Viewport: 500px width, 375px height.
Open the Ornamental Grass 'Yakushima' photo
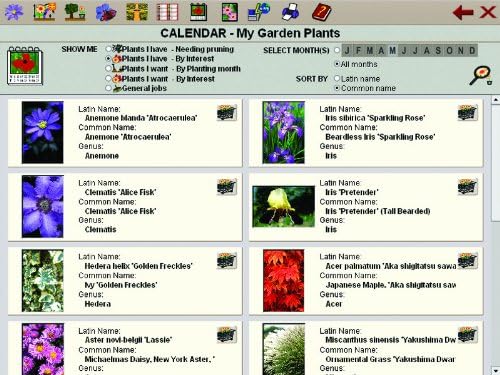[284, 349]
